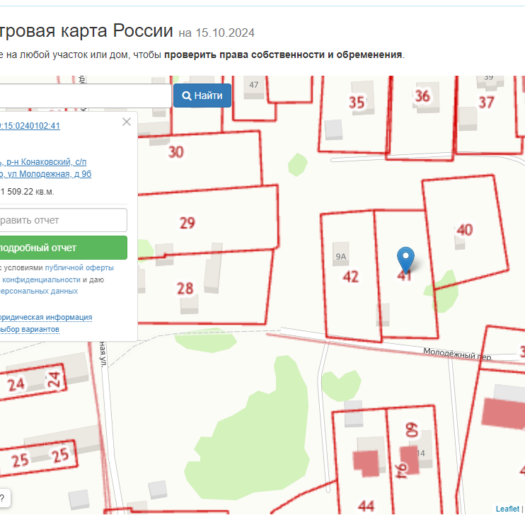
Task: Open the address link ul Молодежная д 9б
Action: click(x=46, y=174)
